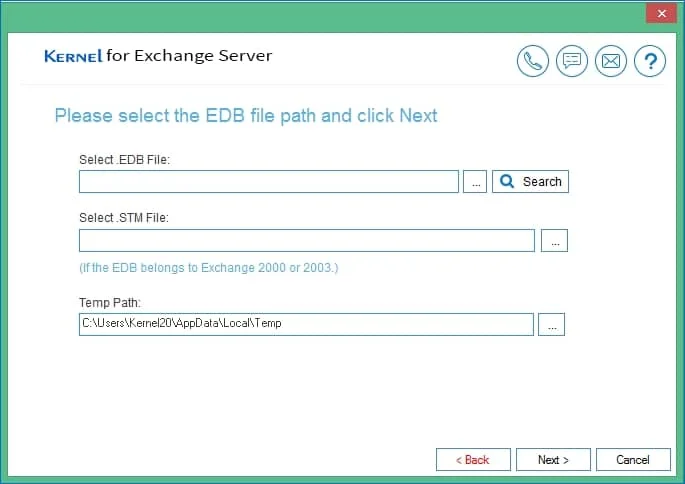685x484 pixels.
Task: Browse for the Temp Path folder
Action: coord(551,325)
